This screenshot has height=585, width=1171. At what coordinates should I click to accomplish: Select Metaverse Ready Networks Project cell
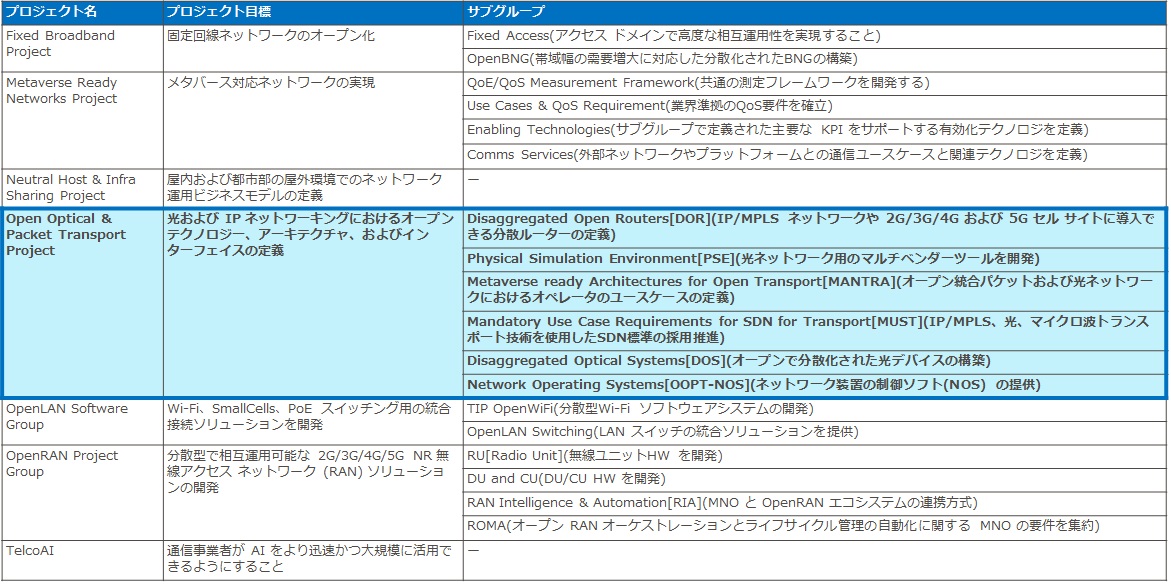tap(82, 120)
